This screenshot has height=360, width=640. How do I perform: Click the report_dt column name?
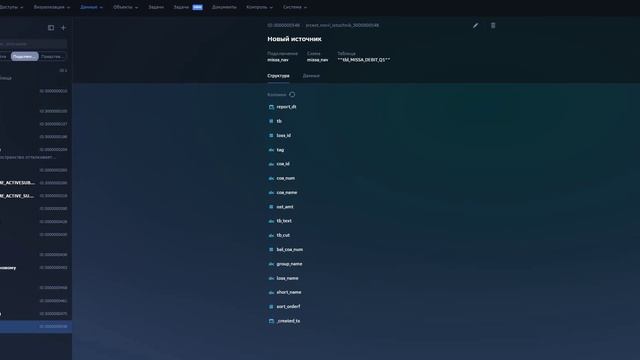pyautogui.click(x=287, y=107)
